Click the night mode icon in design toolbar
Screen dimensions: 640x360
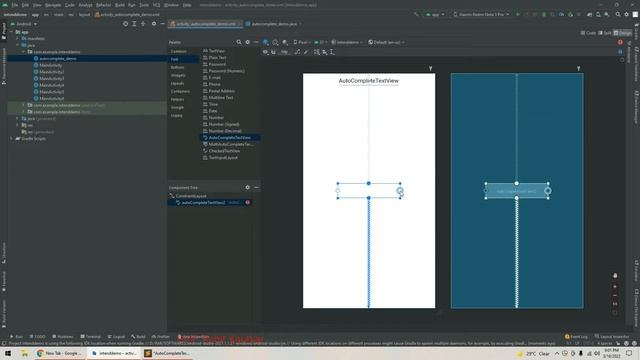[285, 42]
